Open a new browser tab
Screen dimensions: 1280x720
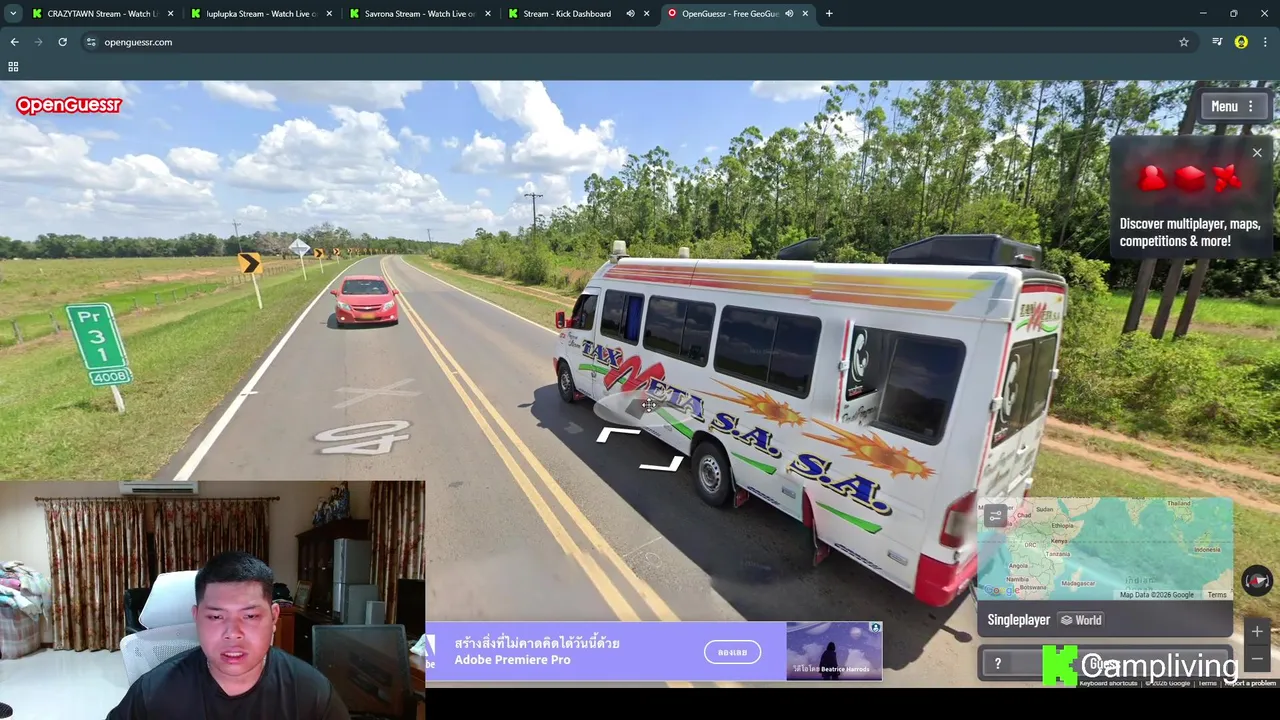[829, 14]
